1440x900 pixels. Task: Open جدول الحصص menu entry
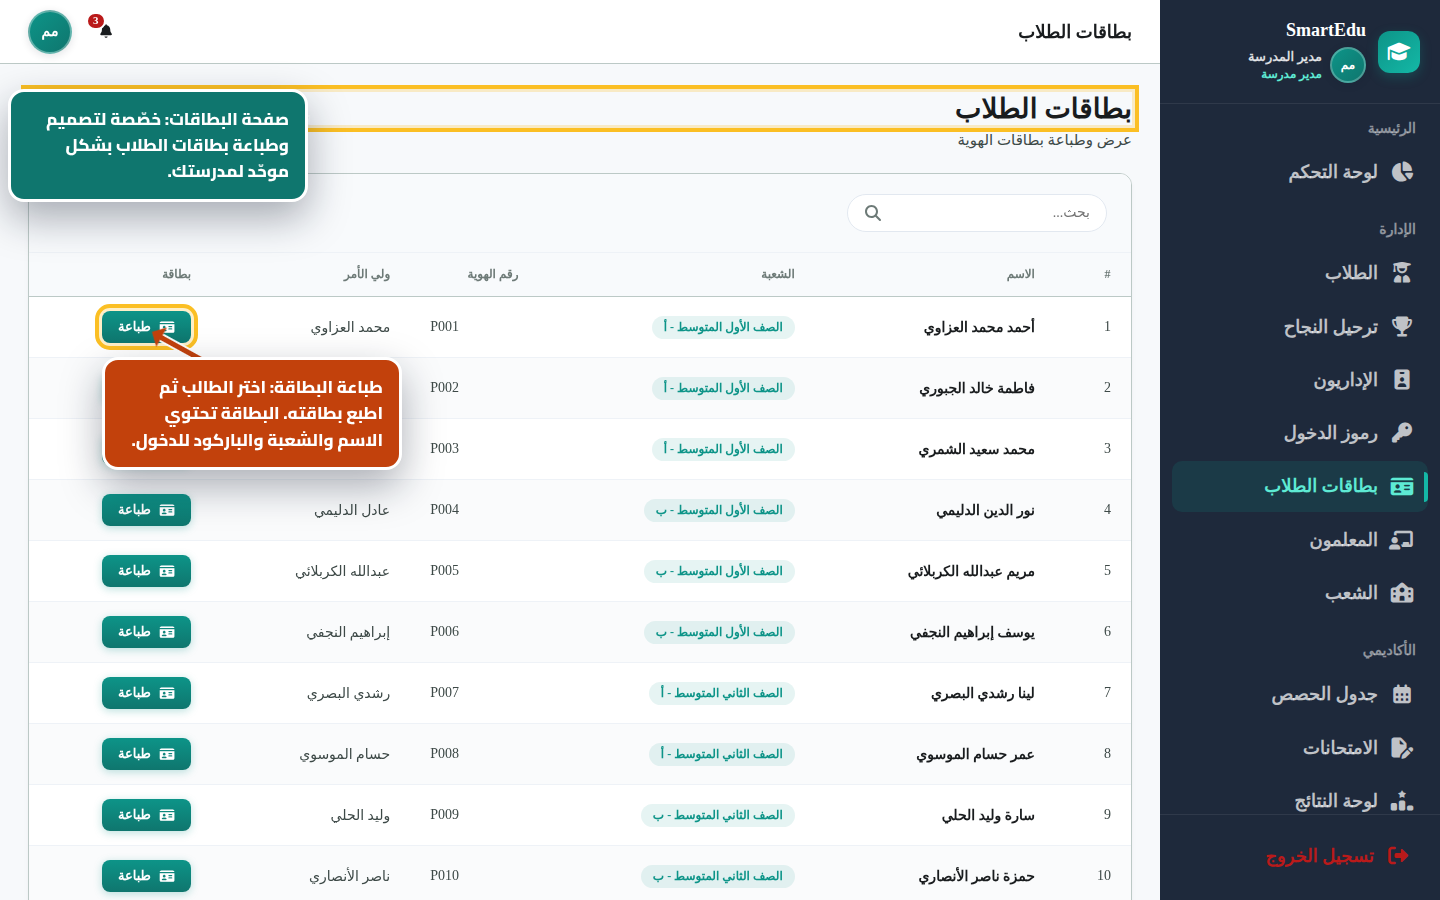pos(1300,694)
